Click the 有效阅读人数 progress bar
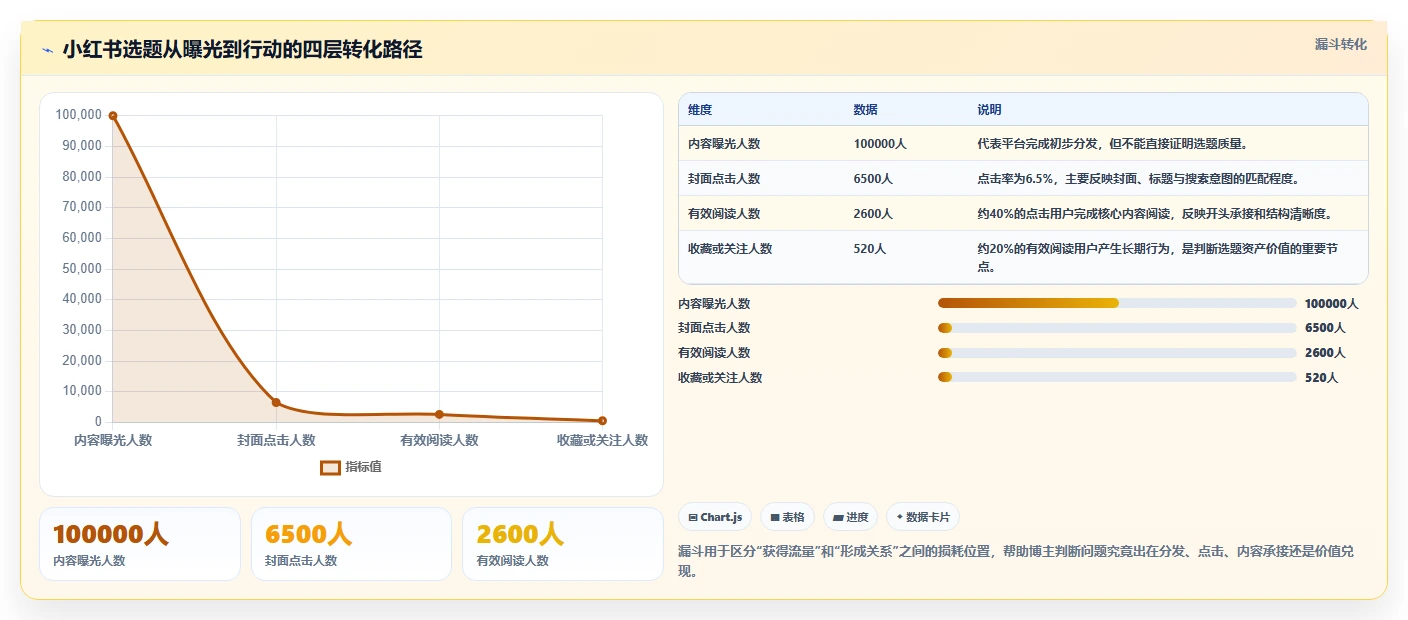Viewport: 1408px width, 620px height. pyautogui.click(x=1117, y=353)
